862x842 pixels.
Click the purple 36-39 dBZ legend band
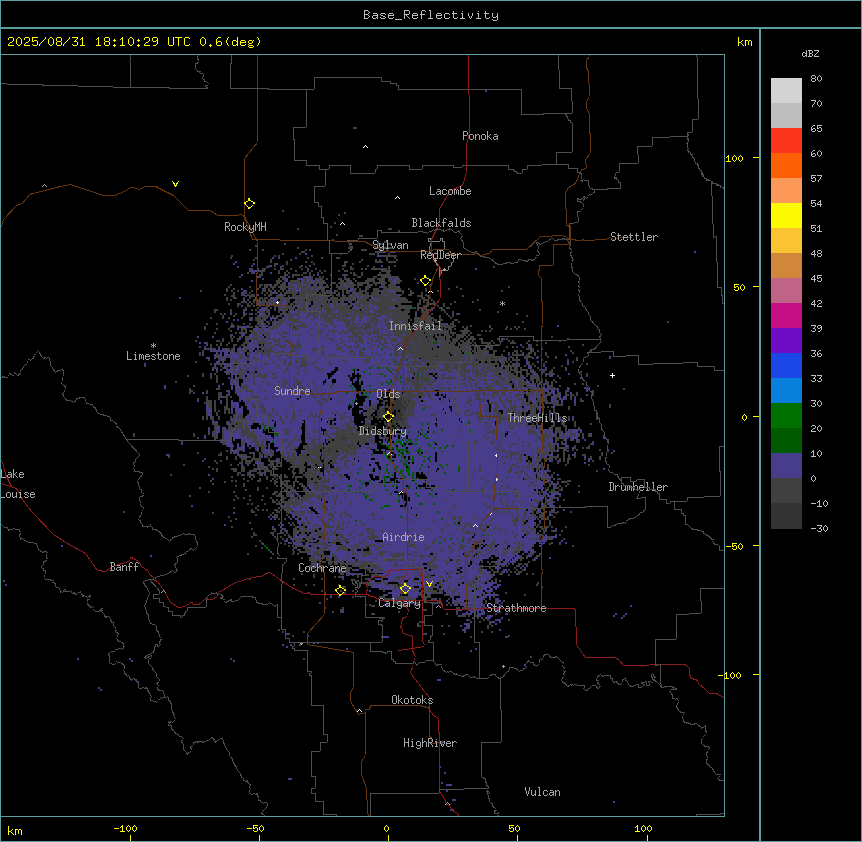click(786, 341)
